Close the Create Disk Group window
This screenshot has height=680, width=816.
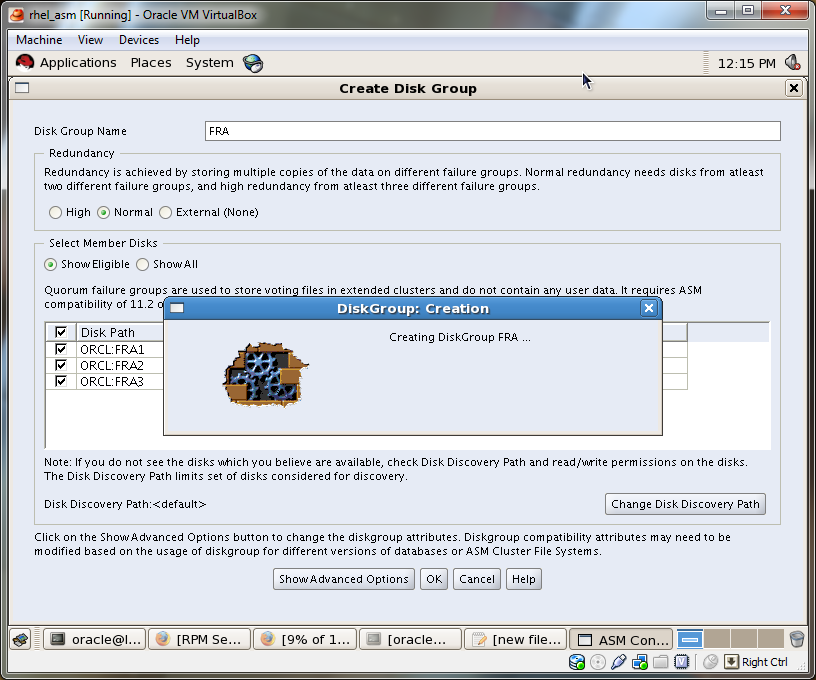coord(794,88)
